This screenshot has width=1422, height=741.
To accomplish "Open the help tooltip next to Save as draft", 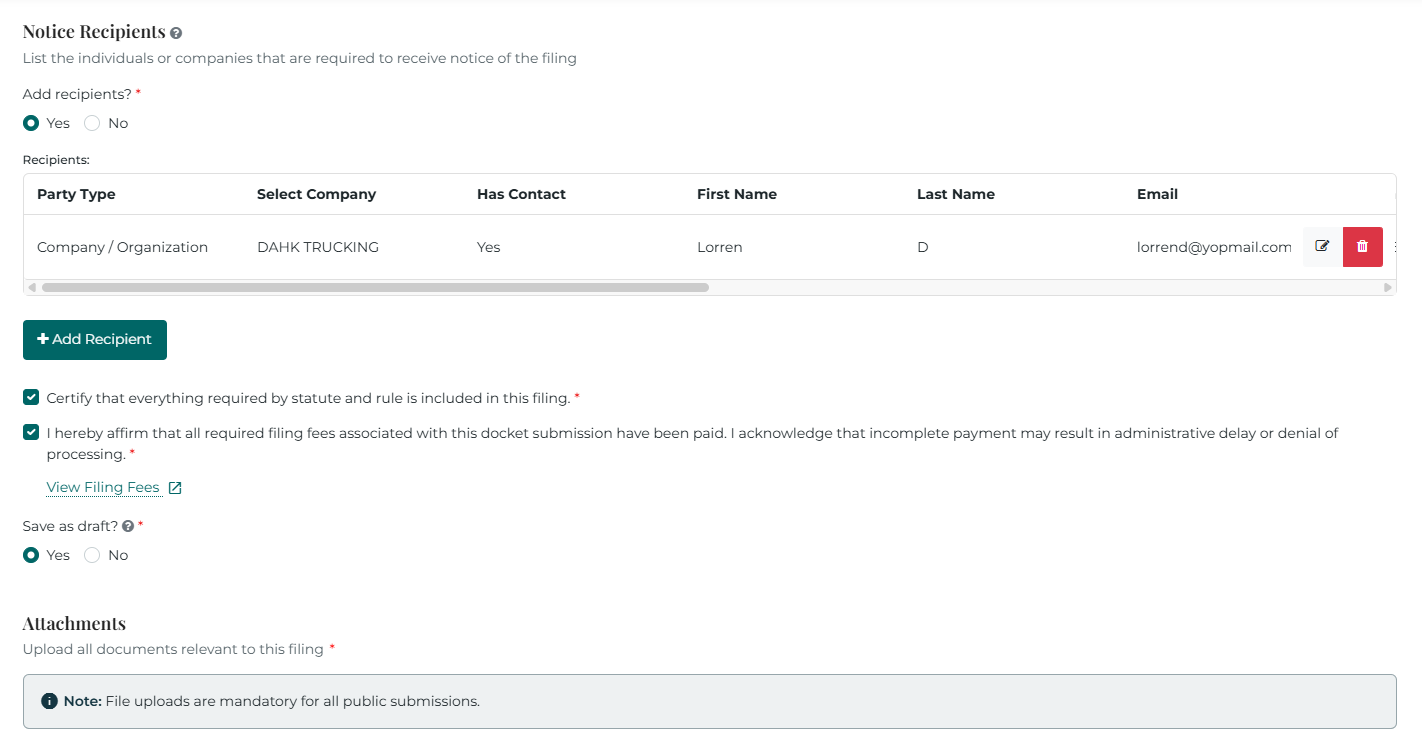I will (x=128, y=525).
